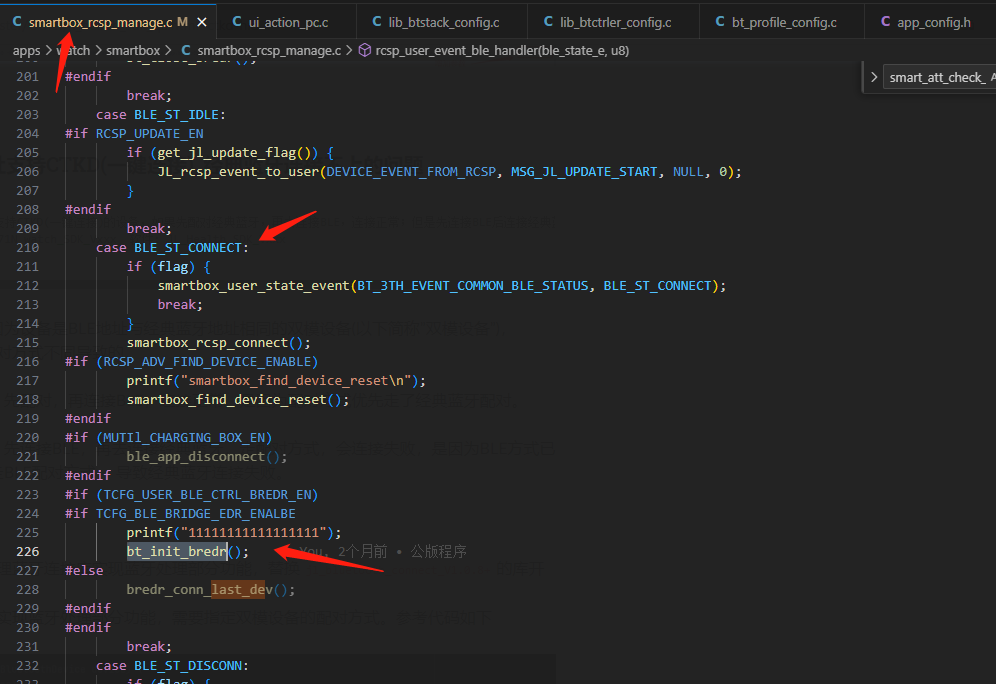Viewport: 996px width, 684px height.
Task: Click the bt_init_bredr call on line 226
Action: coord(187,552)
